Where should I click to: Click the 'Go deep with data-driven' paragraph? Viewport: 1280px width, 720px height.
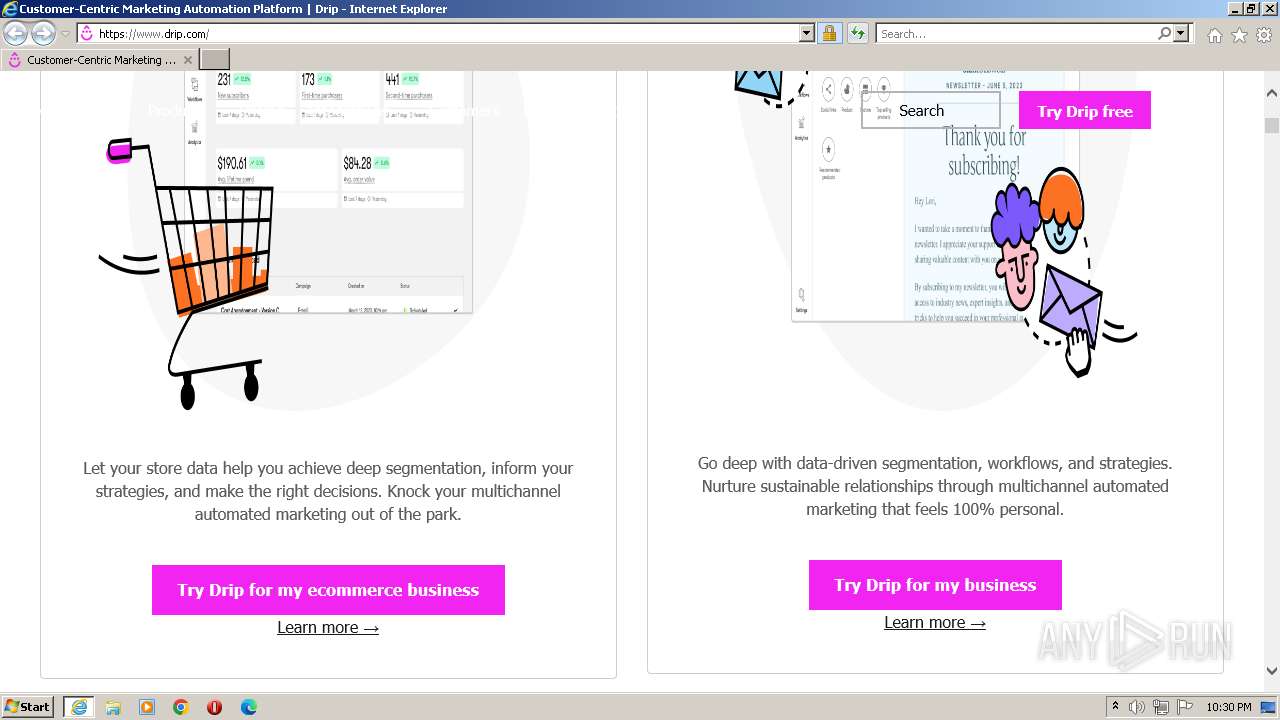(x=935, y=486)
